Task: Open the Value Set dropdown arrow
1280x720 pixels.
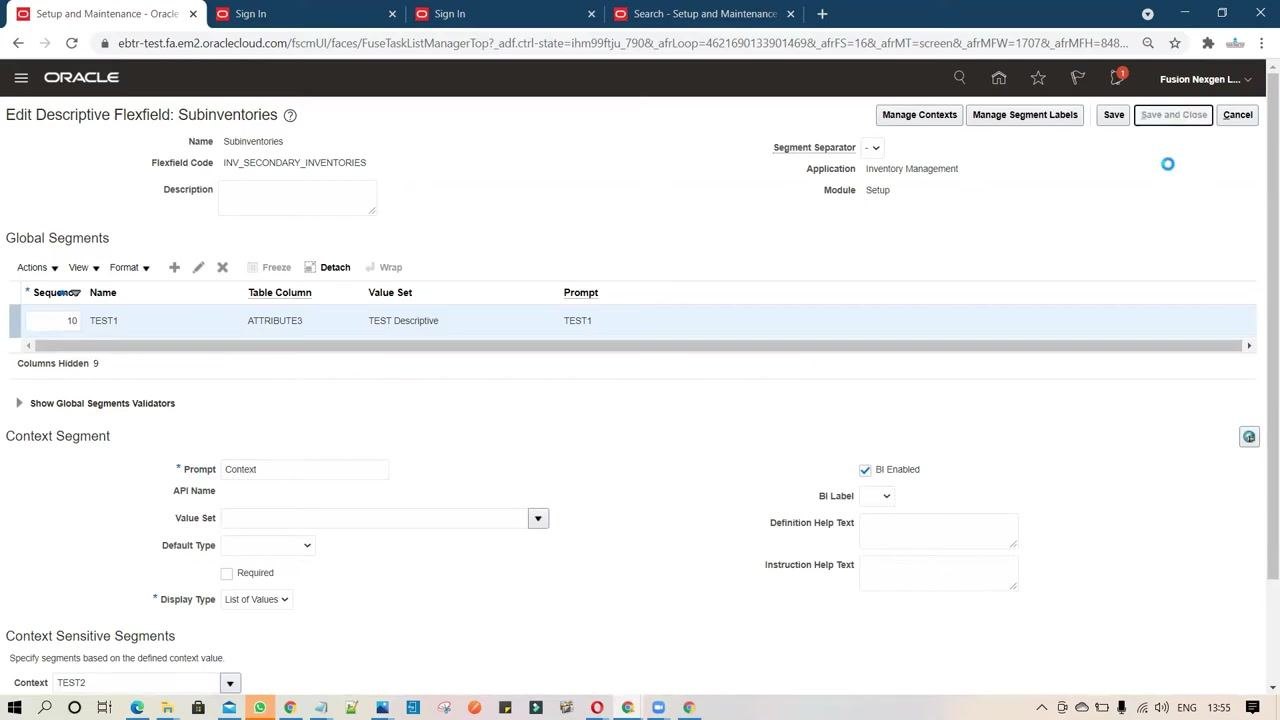Action: click(x=538, y=518)
